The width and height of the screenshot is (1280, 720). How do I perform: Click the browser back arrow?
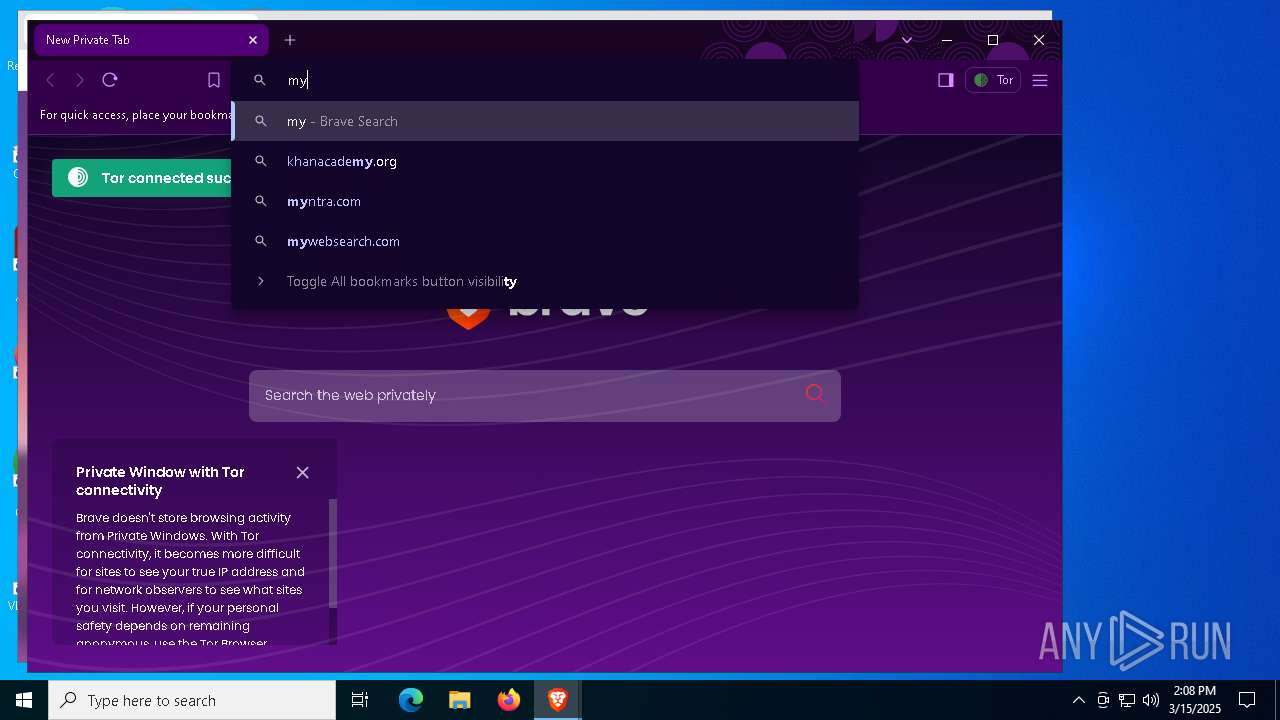tap(50, 80)
